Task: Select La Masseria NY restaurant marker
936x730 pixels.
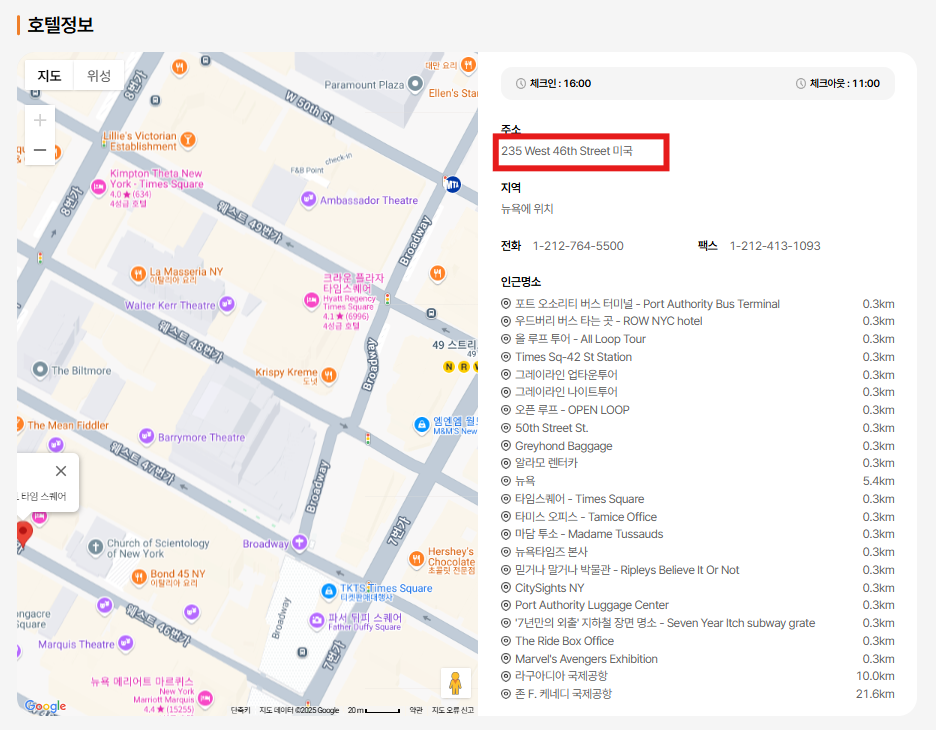Action: [x=138, y=274]
